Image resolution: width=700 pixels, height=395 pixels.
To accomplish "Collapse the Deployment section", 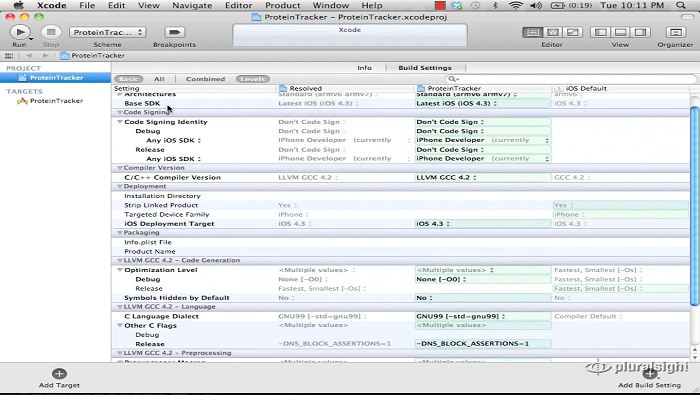I will (x=119, y=187).
